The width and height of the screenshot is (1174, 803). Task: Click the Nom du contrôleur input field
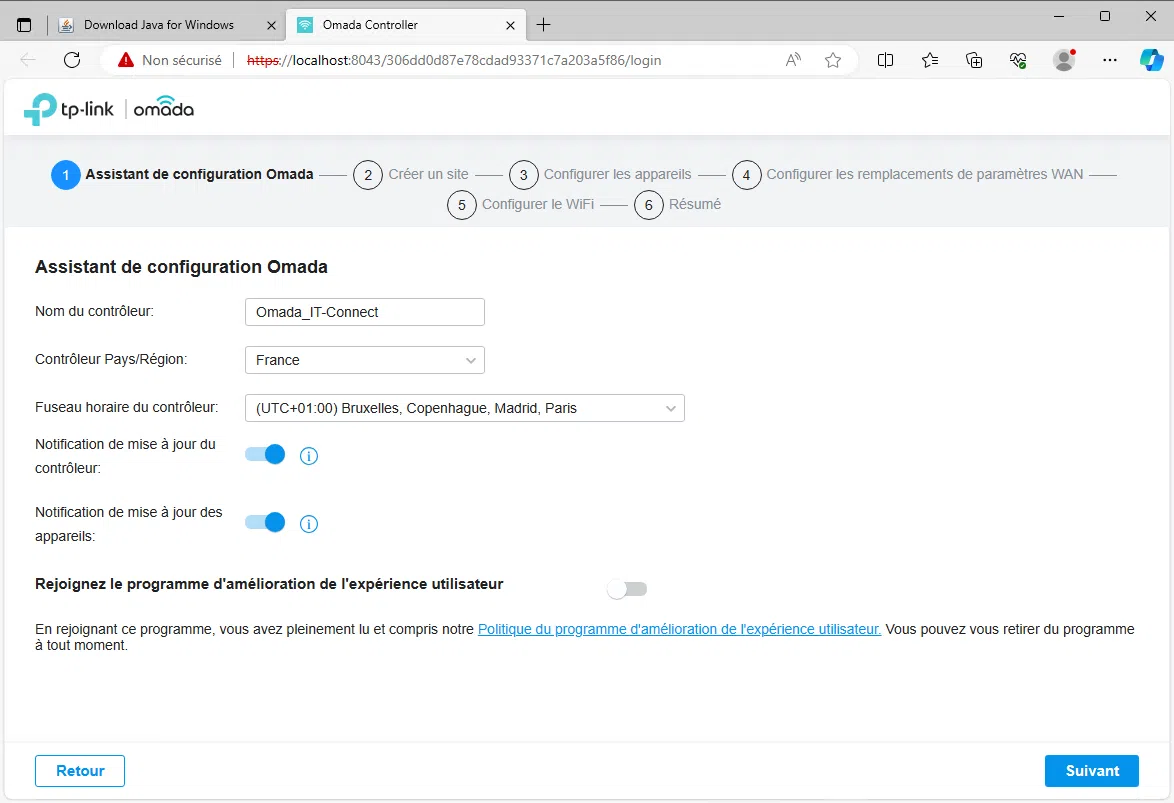364,312
